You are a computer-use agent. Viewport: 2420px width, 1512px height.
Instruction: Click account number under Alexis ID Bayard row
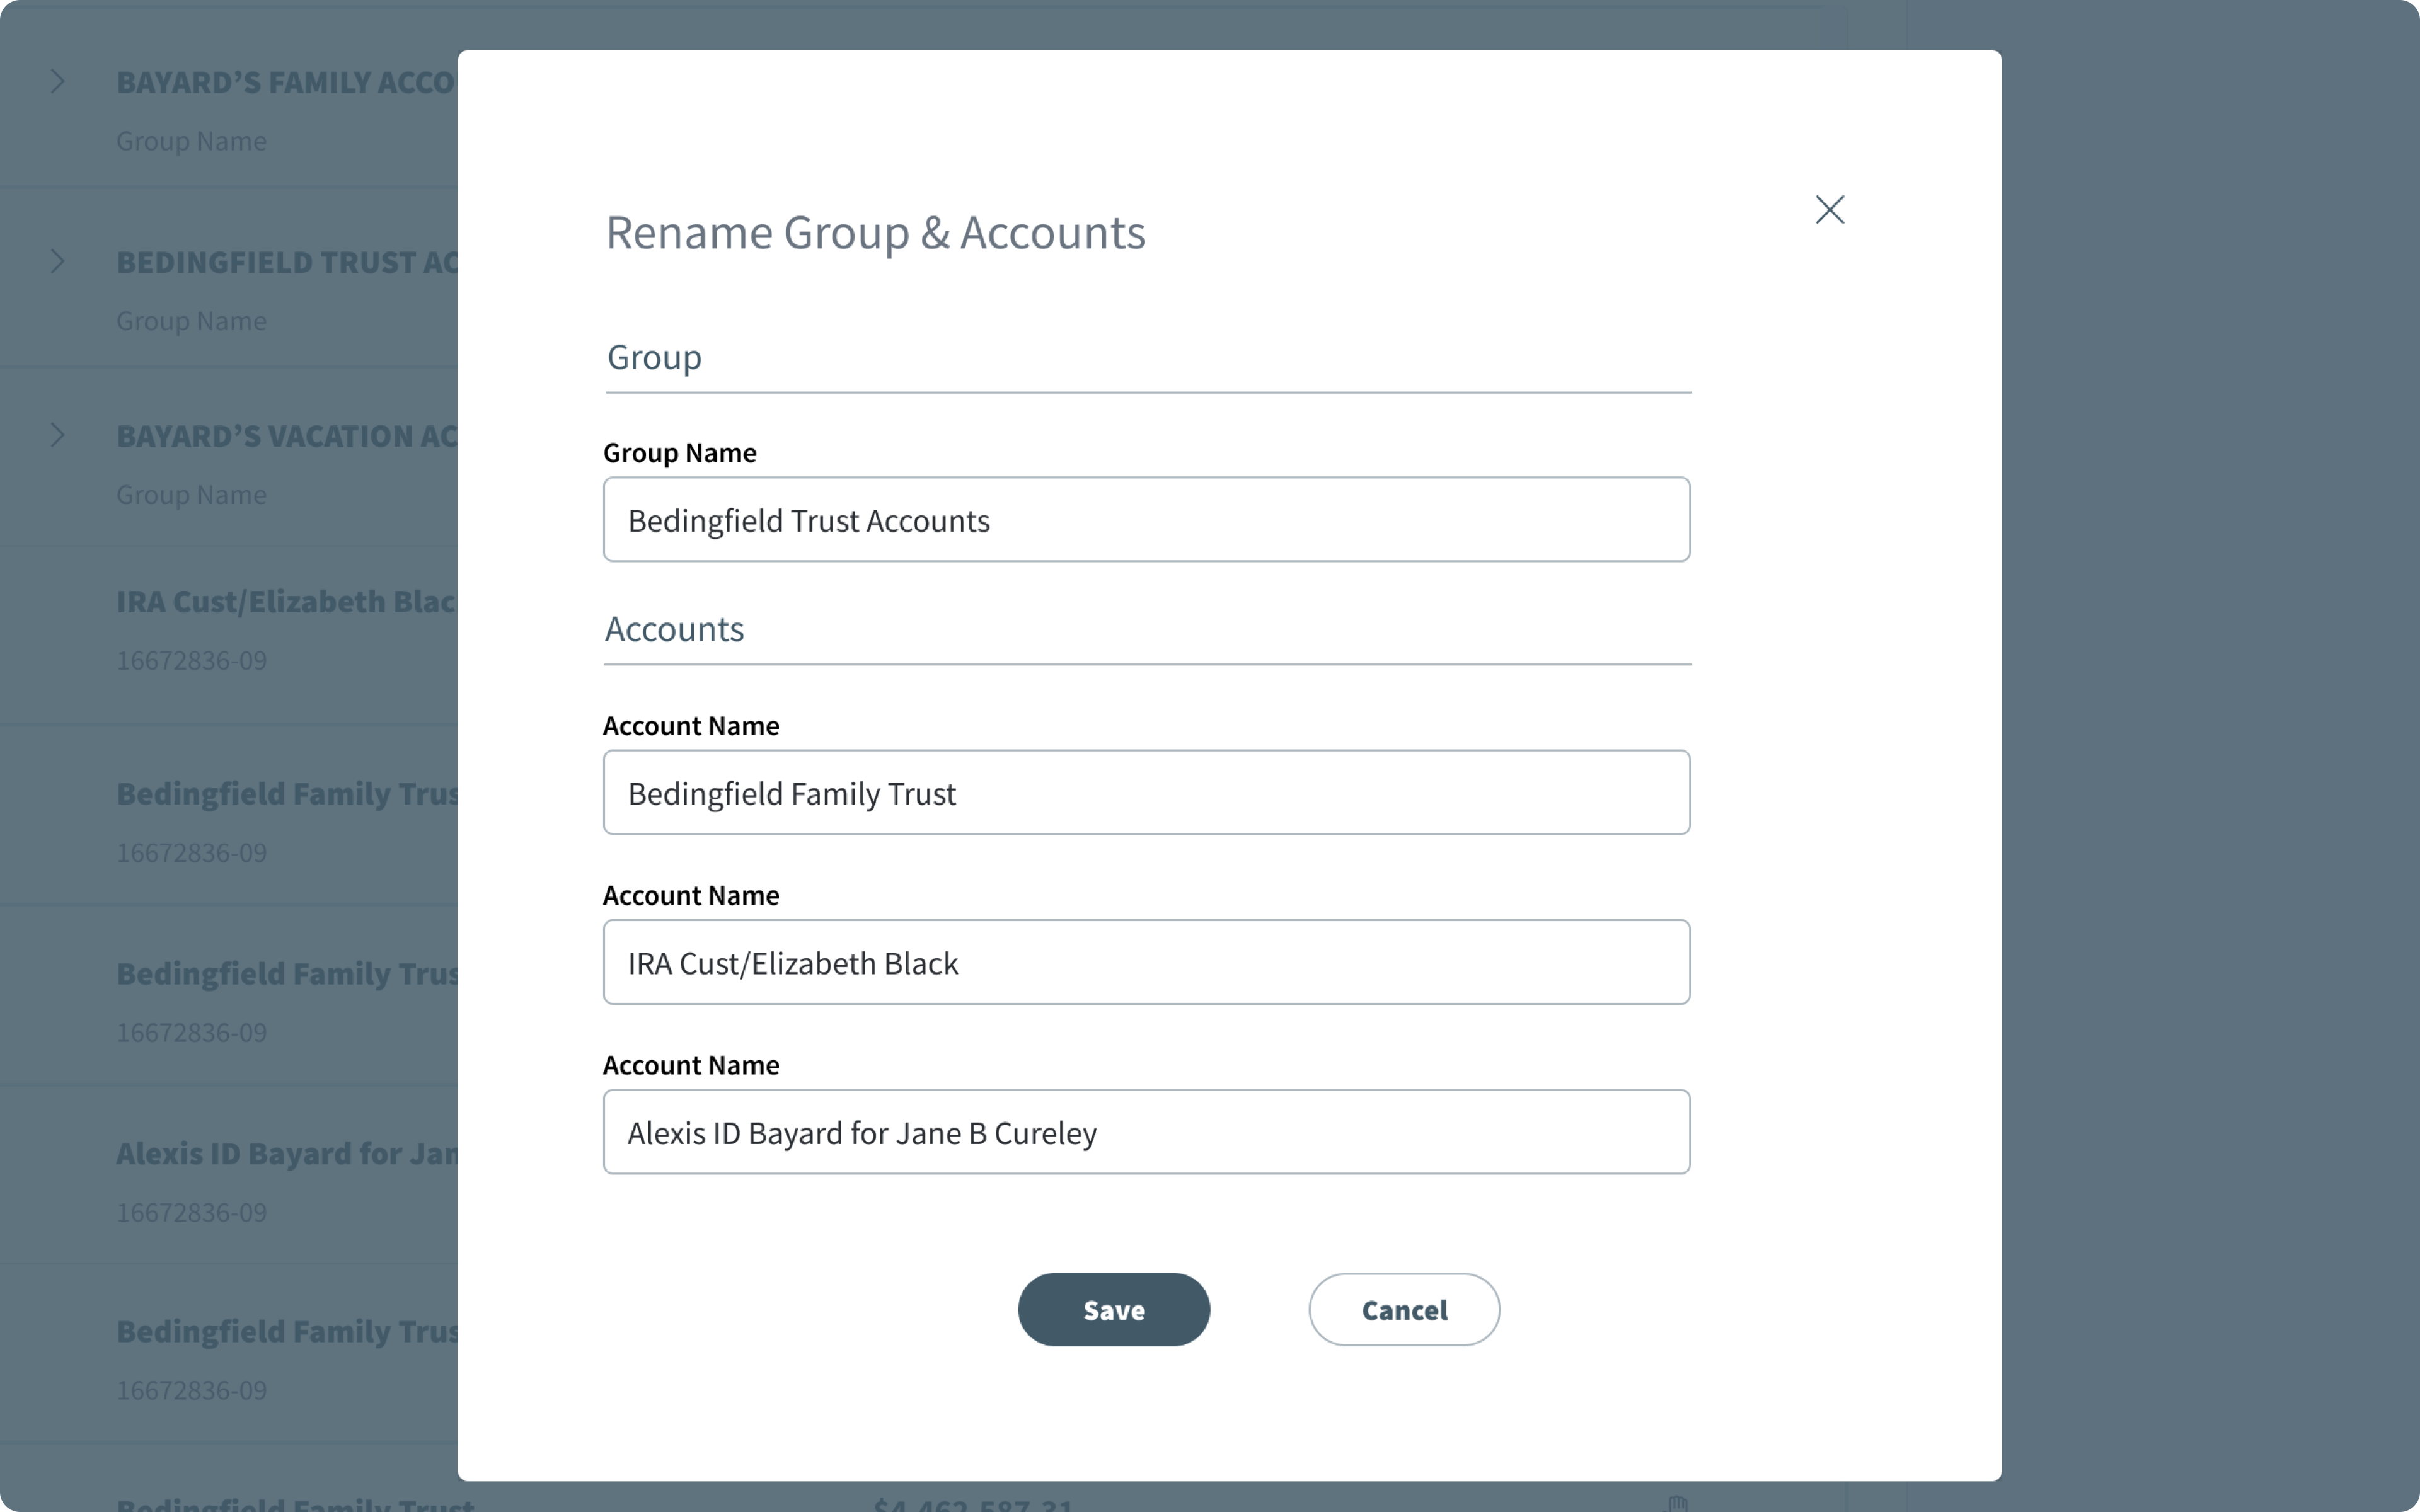point(192,1212)
